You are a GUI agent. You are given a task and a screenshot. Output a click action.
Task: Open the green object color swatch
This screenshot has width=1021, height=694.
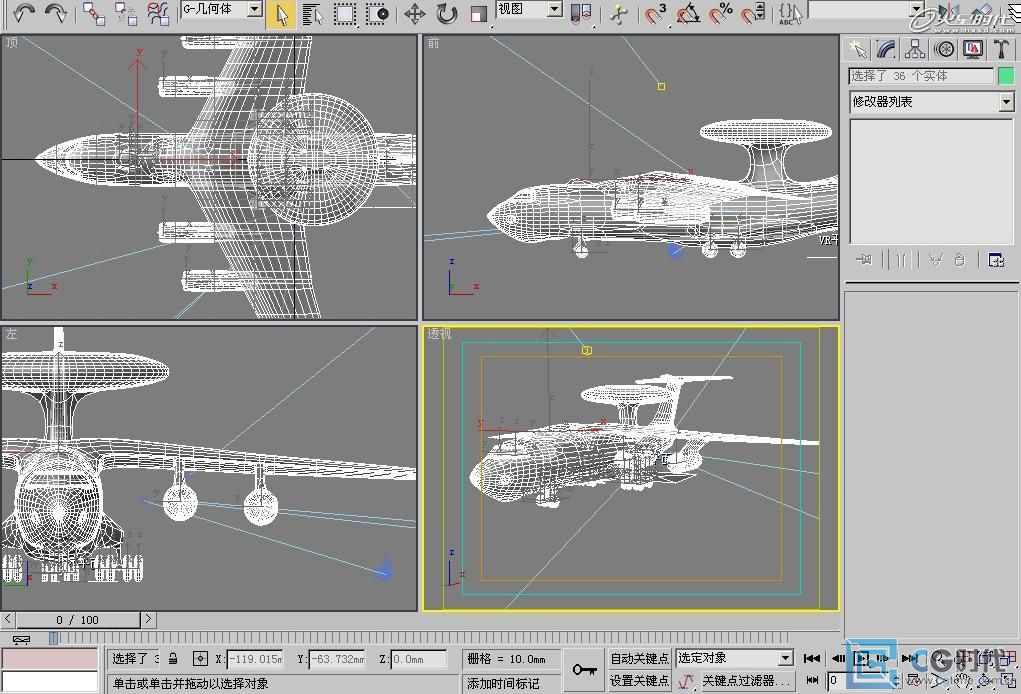[x=1006, y=76]
